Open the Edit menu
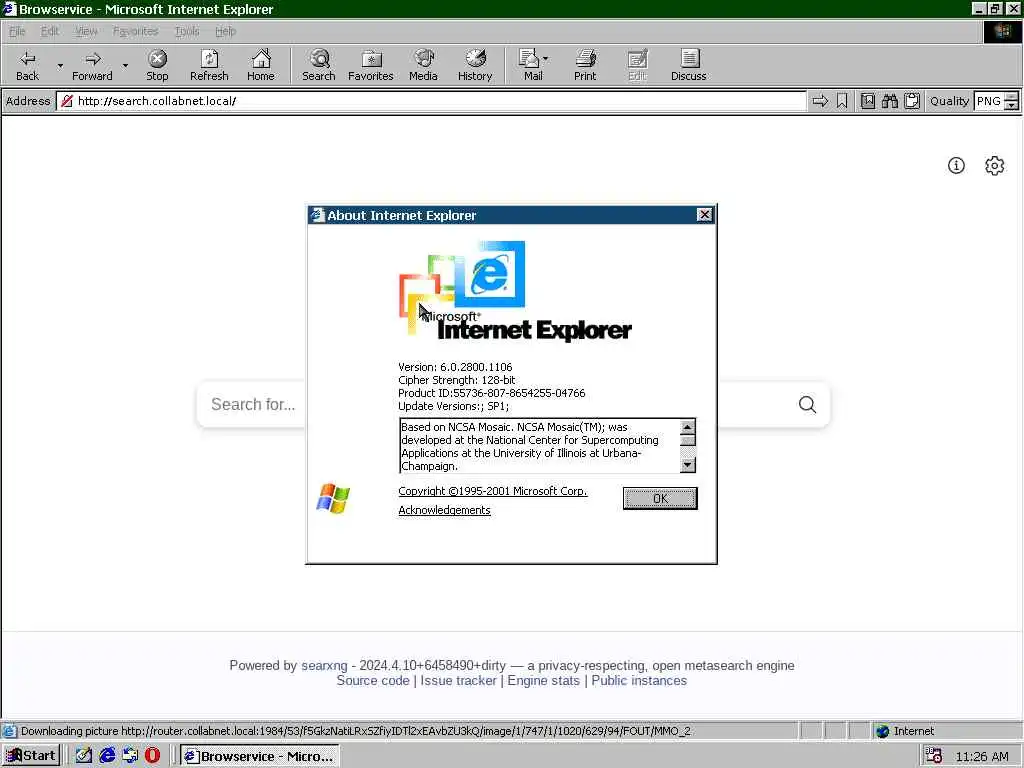 coord(50,31)
